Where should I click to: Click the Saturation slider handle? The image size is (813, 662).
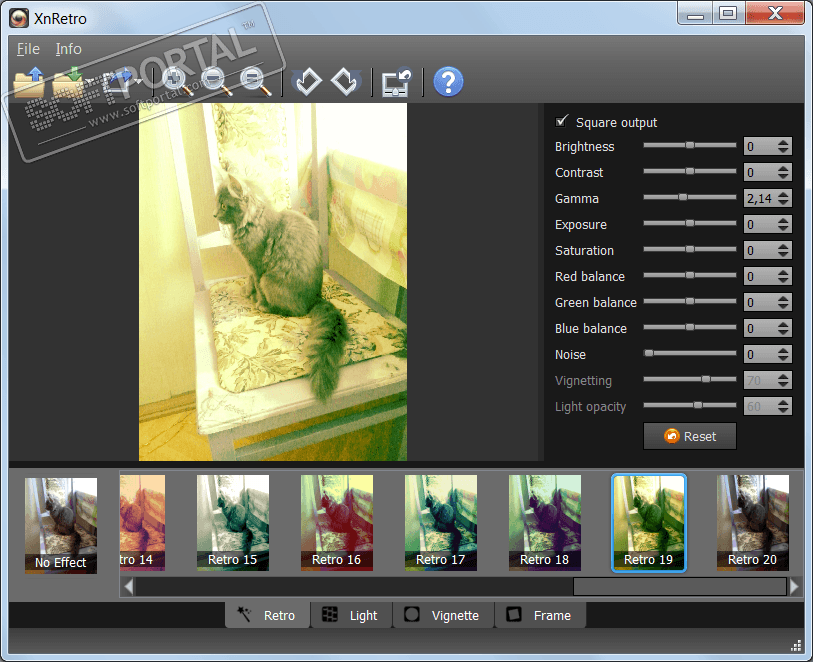pos(690,249)
